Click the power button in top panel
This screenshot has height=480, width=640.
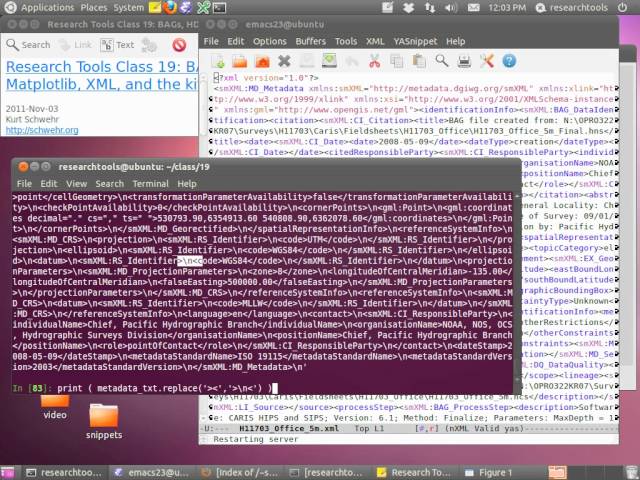click(x=622, y=7)
